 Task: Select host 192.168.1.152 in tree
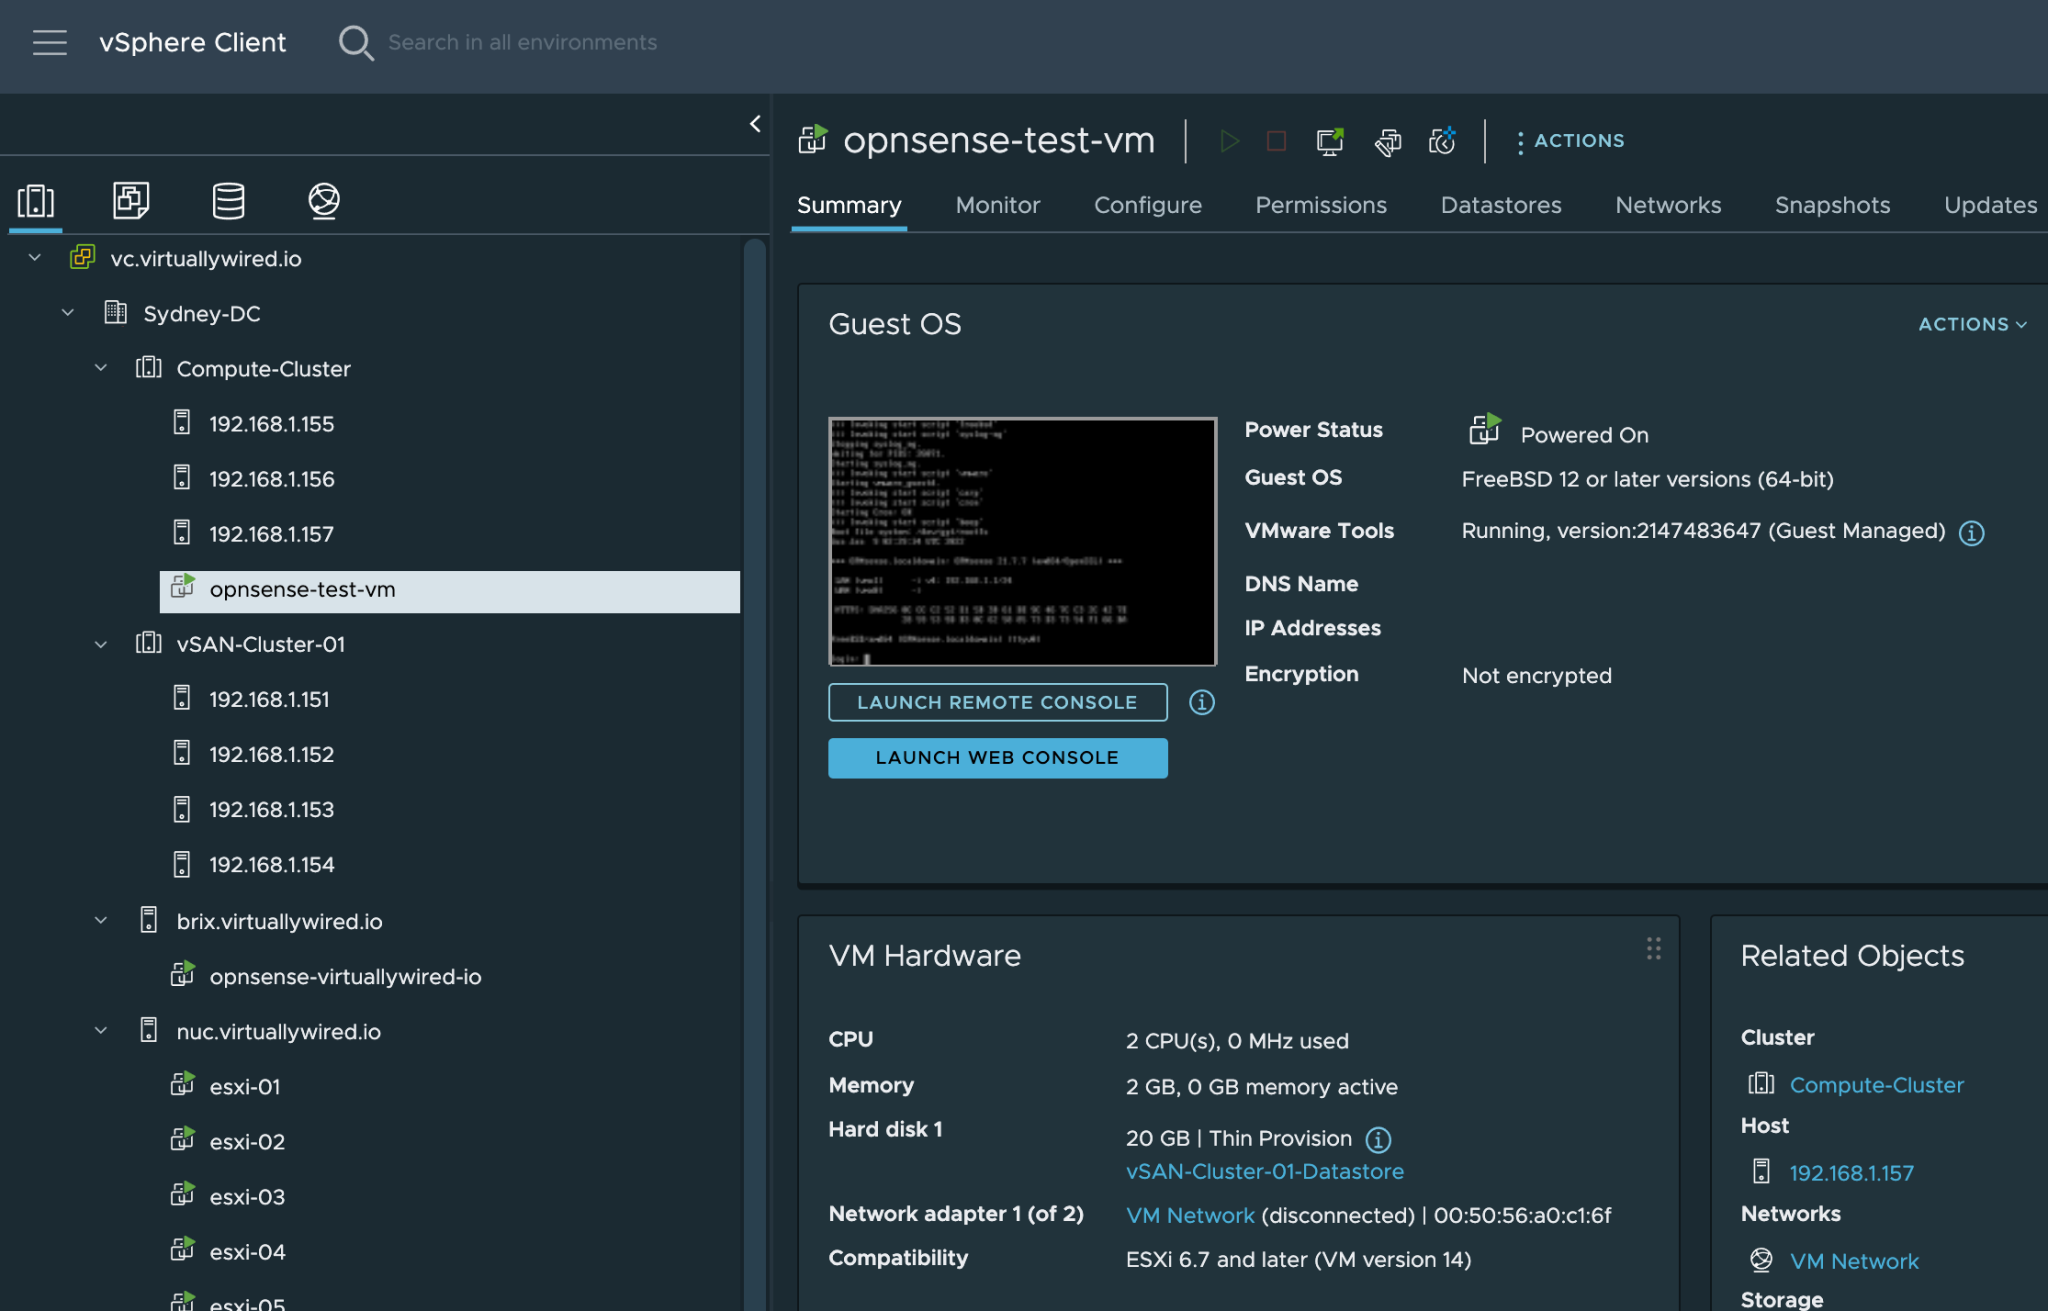click(x=271, y=754)
